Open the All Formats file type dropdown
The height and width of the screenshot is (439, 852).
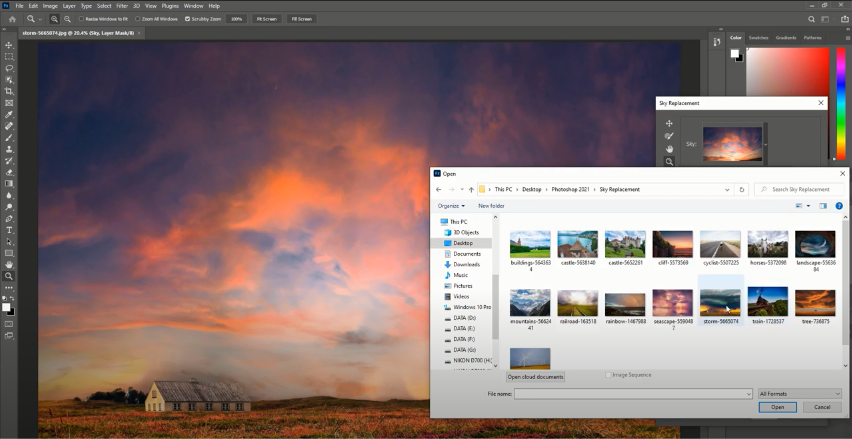click(x=799, y=394)
